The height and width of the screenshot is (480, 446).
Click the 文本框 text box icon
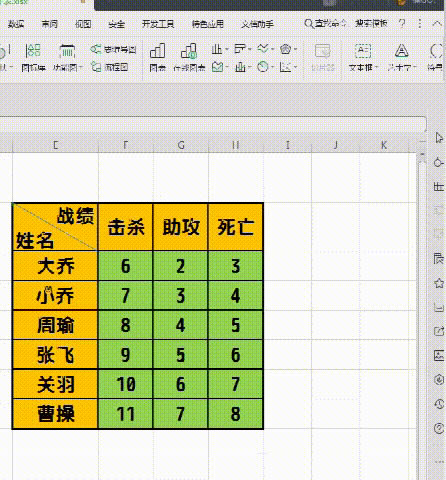pos(363,51)
